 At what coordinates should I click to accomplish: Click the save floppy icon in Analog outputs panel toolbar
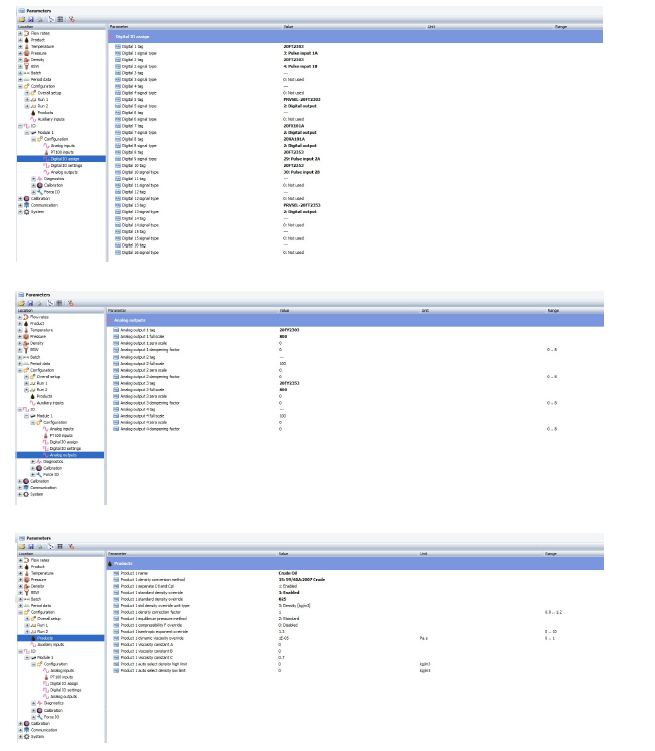pos(30,303)
